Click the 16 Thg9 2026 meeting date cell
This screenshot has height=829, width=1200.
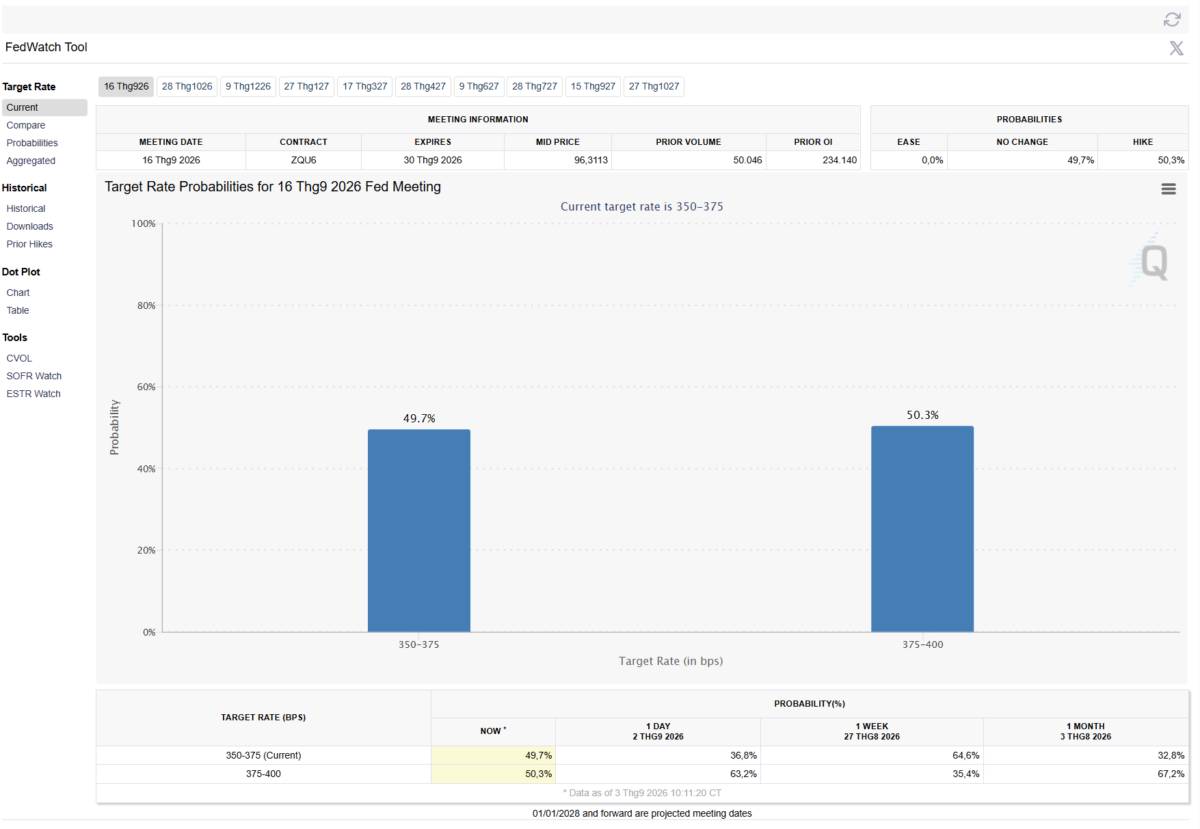click(x=171, y=160)
